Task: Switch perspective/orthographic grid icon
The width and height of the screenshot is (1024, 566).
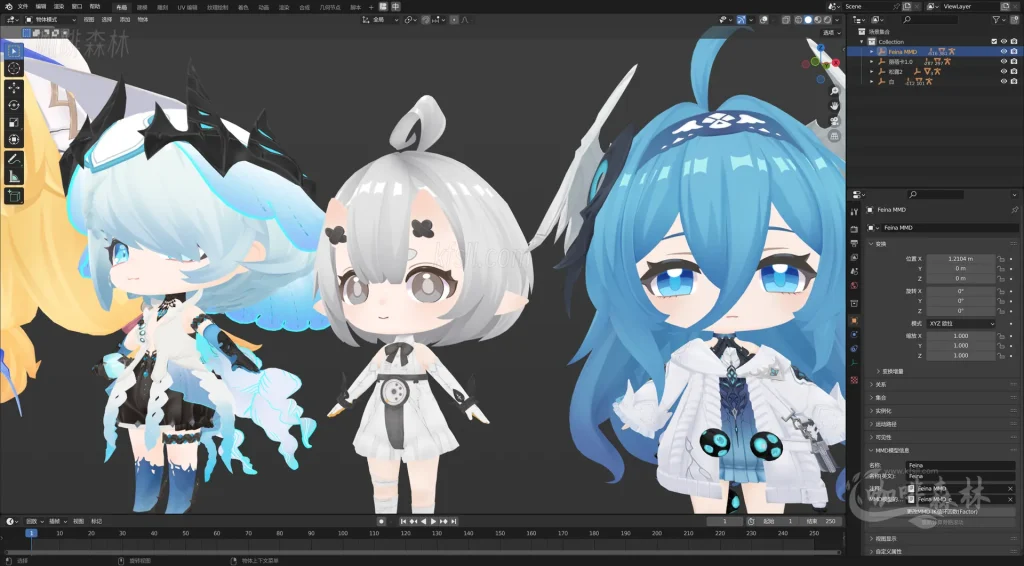Action: tap(834, 136)
